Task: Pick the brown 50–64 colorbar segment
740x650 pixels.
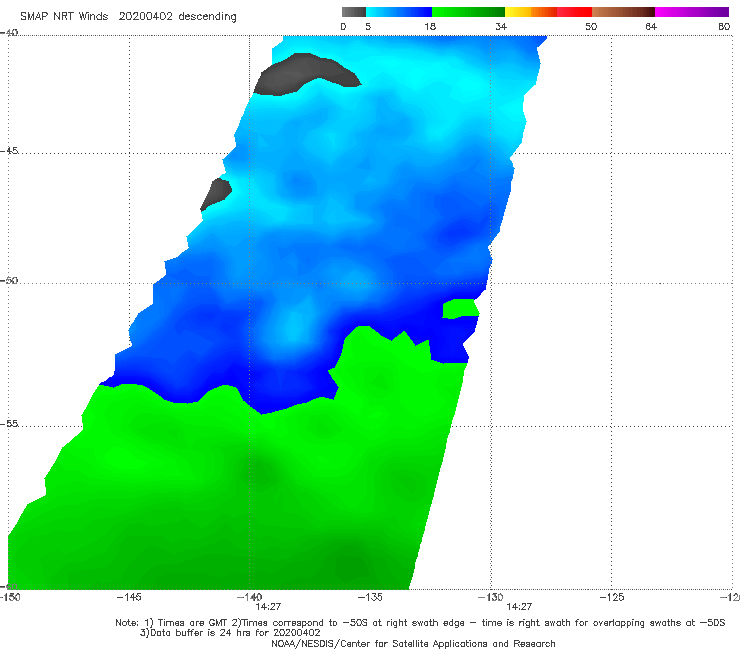Action: 623,12
